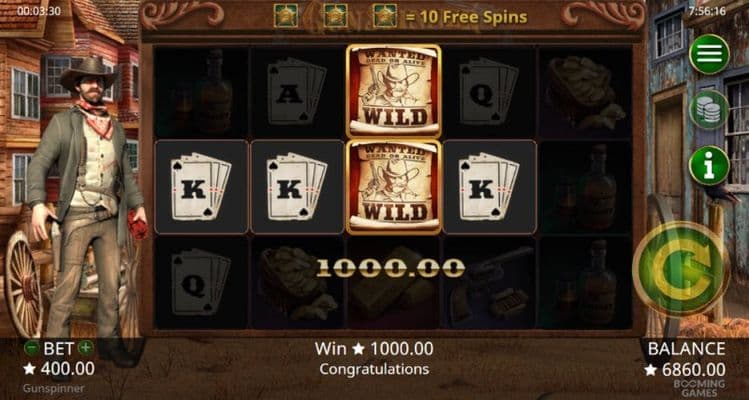
Task: Select the top Wild wanted poster symbol
Action: coord(393,91)
